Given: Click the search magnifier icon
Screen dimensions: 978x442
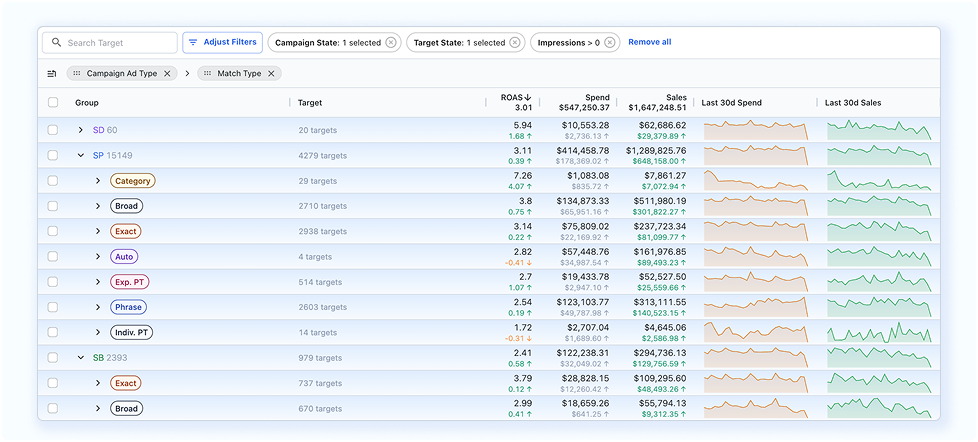Looking at the screenshot, I should pyautogui.click(x=57, y=42).
